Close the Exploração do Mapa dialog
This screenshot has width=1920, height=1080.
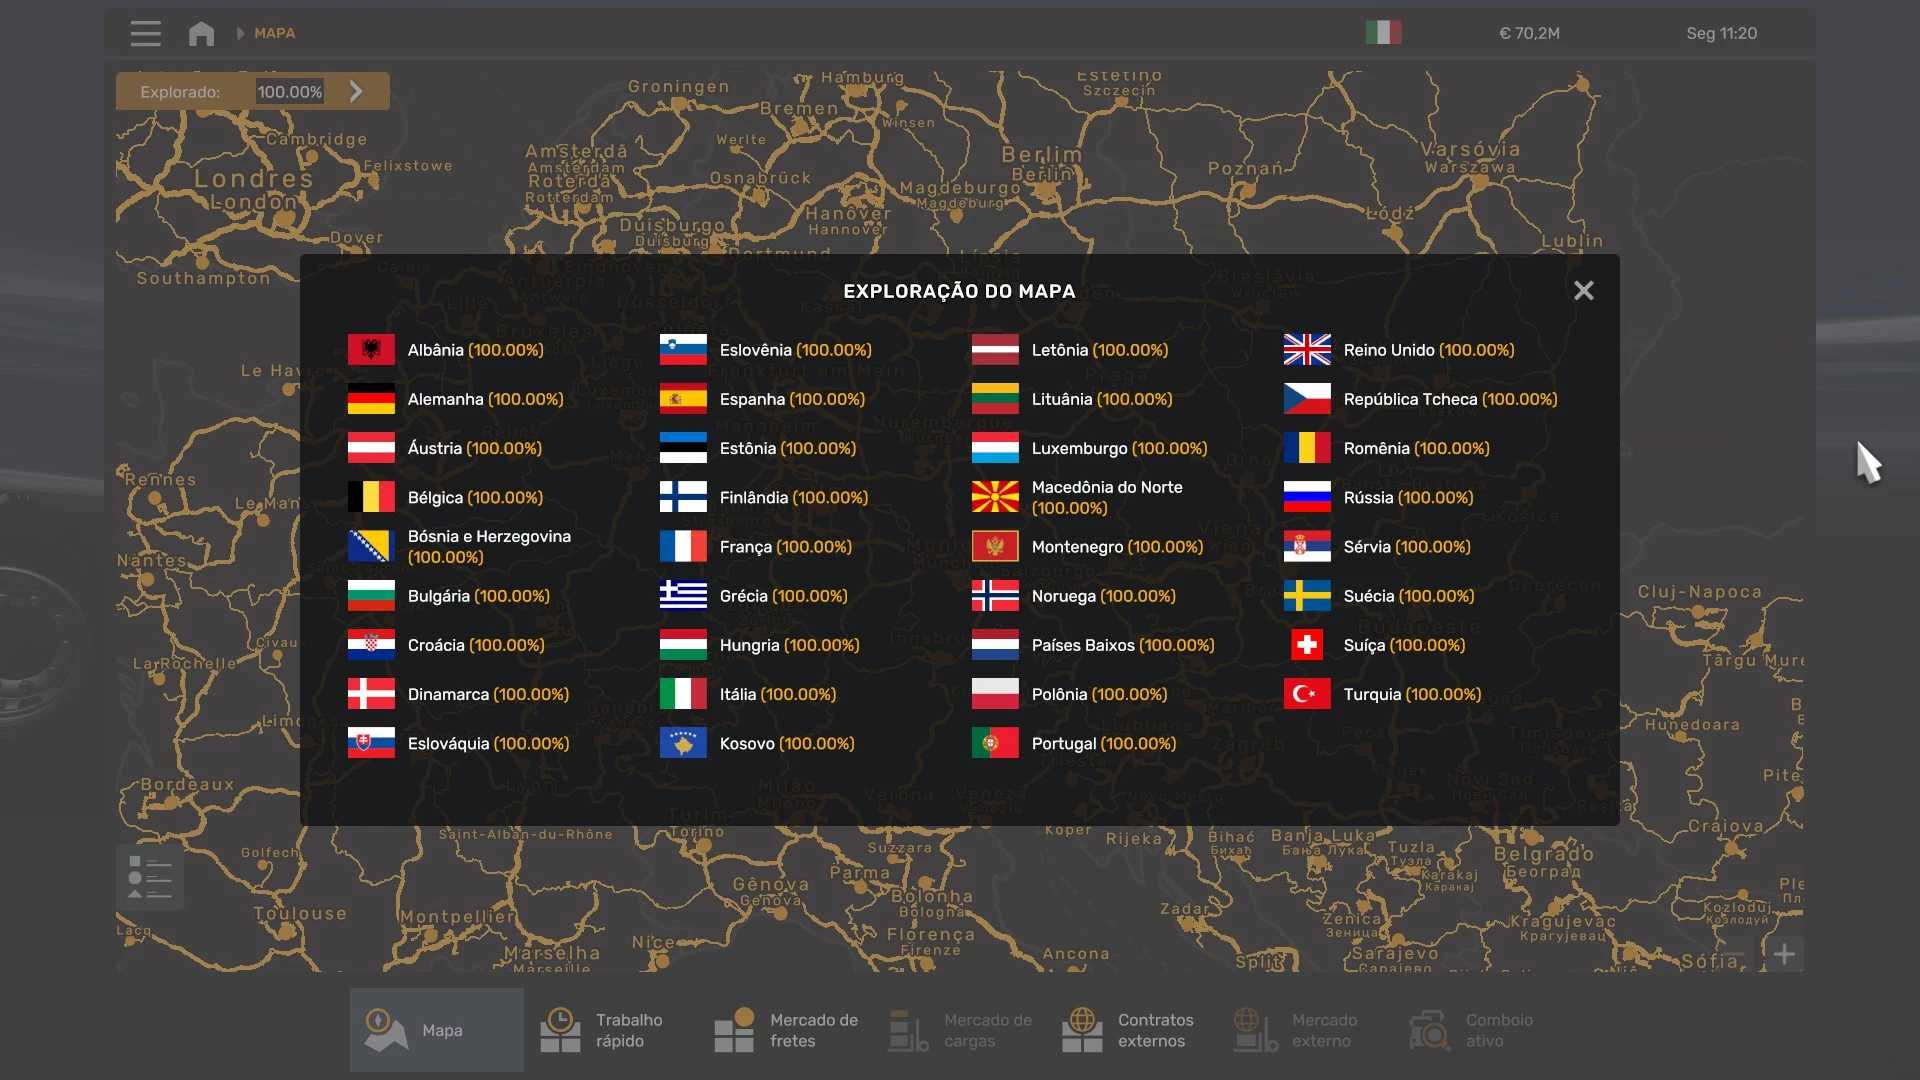pyautogui.click(x=1583, y=291)
